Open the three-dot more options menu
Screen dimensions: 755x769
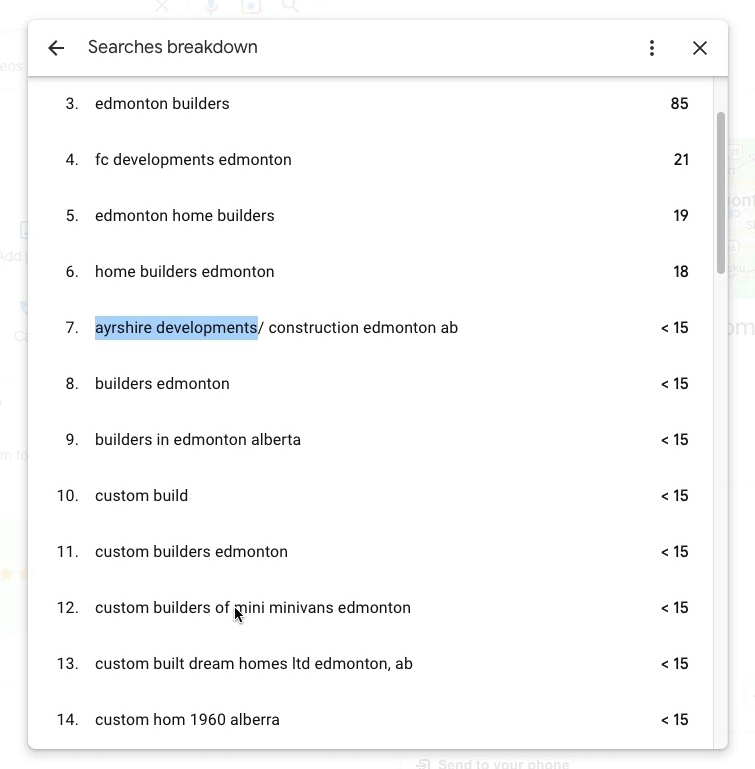tap(652, 48)
